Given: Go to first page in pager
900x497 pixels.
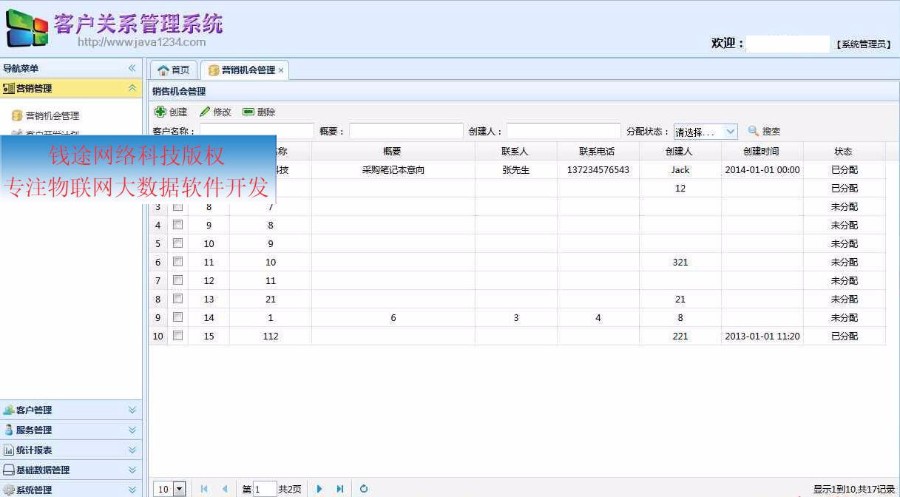Looking at the screenshot, I should coord(204,489).
